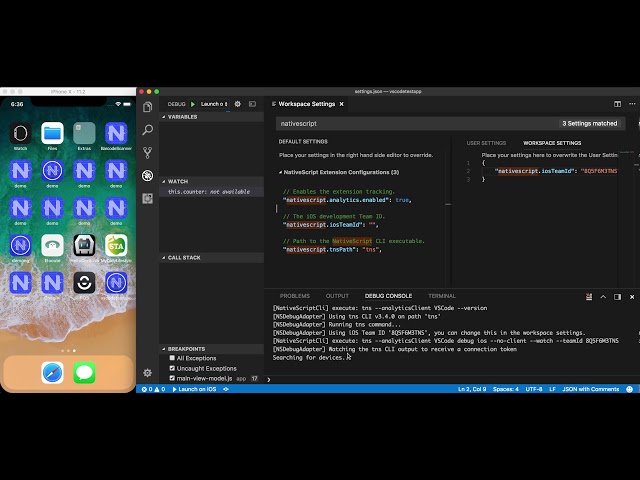Change indentation via Spaces: 4 in the status bar
Image resolution: width=640 pixels, height=480 pixels.
[x=505, y=389]
